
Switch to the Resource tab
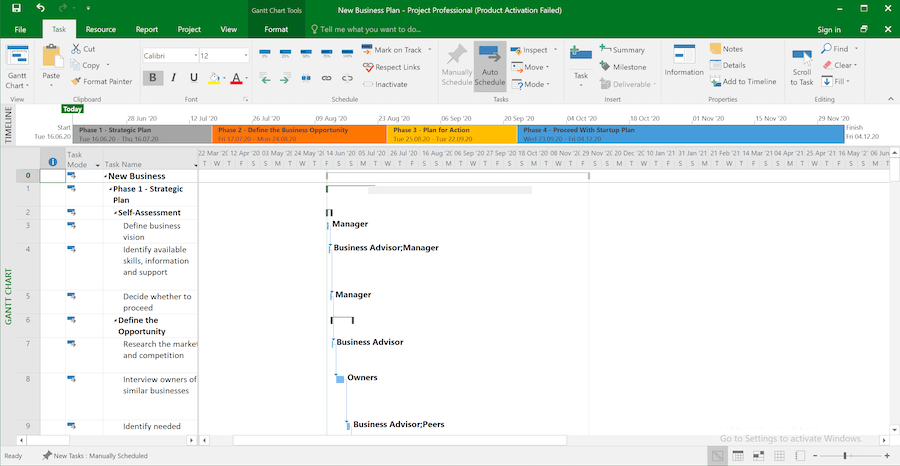coord(100,29)
